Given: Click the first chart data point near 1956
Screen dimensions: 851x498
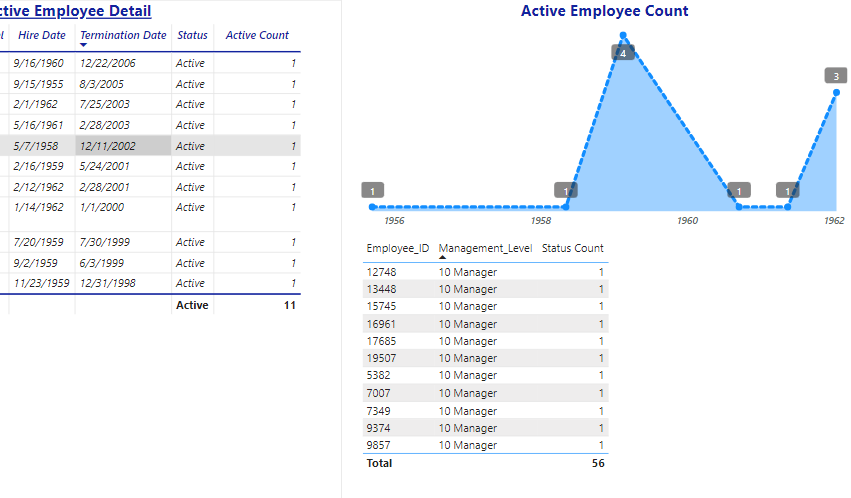Looking at the screenshot, I should point(372,207).
